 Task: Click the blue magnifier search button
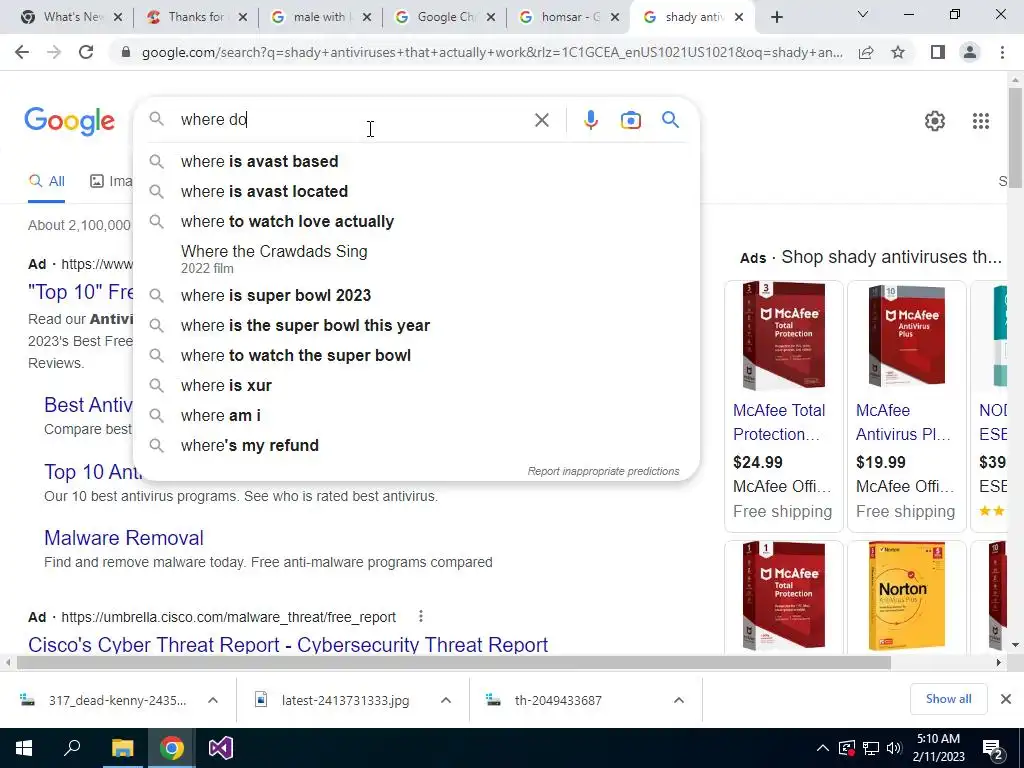pyautogui.click(x=670, y=120)
